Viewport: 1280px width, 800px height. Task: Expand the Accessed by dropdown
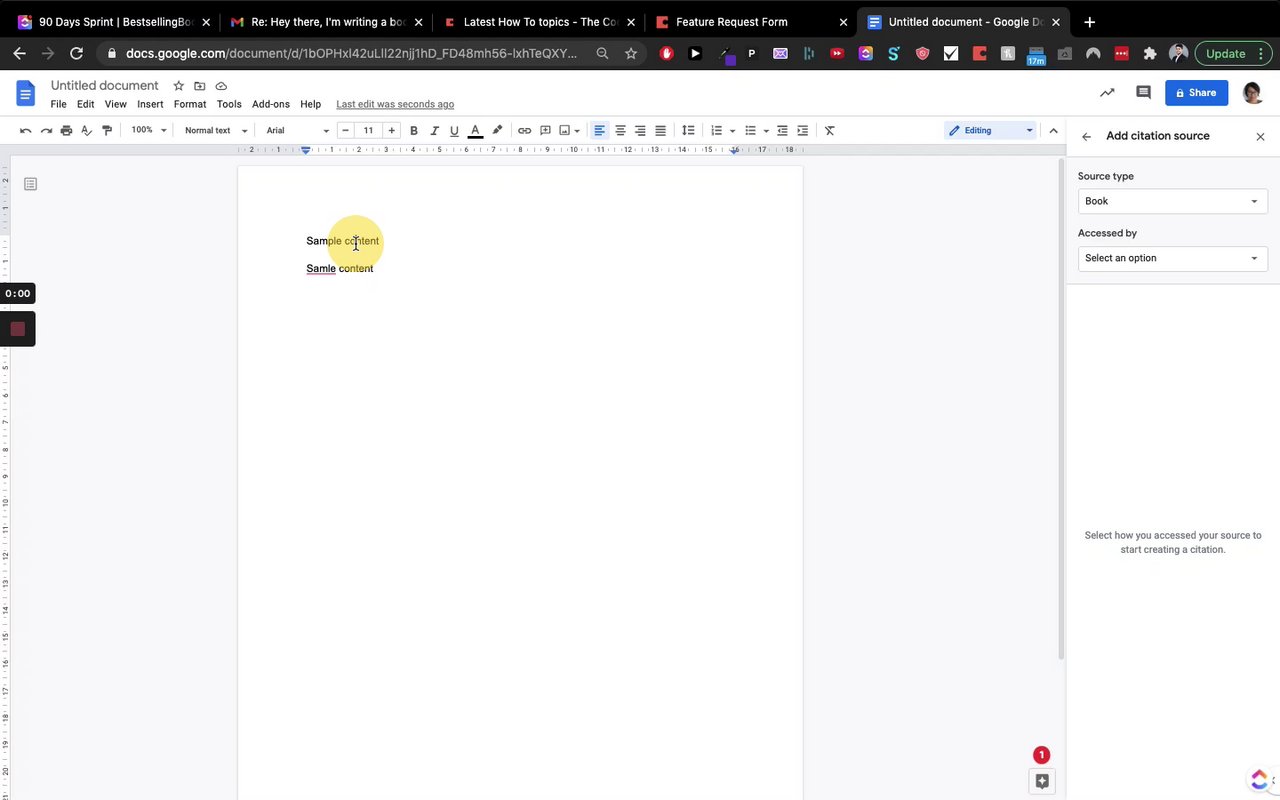pyautogui.click(x=1172, y=258)
